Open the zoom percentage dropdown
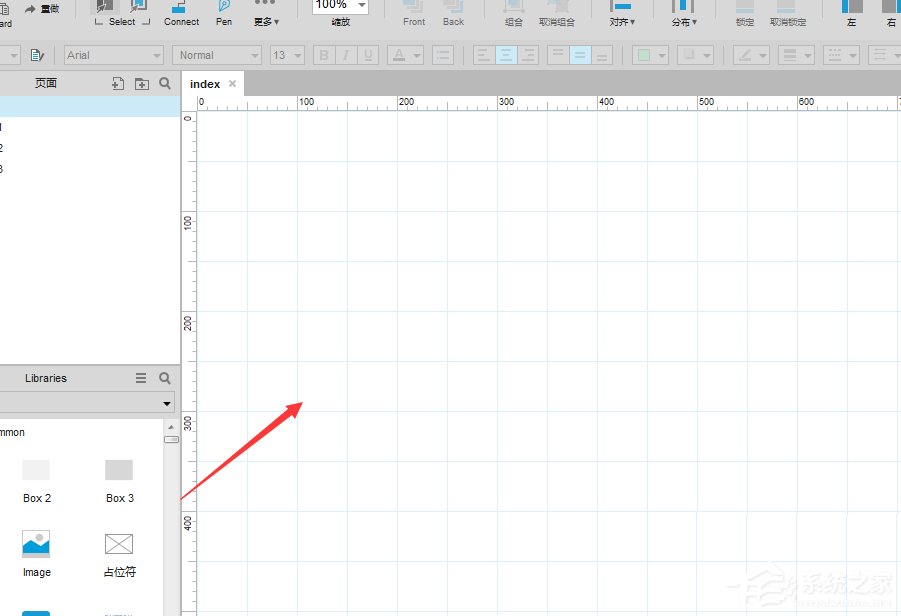This screenshot has width=901, height=616. coord(362,5)
